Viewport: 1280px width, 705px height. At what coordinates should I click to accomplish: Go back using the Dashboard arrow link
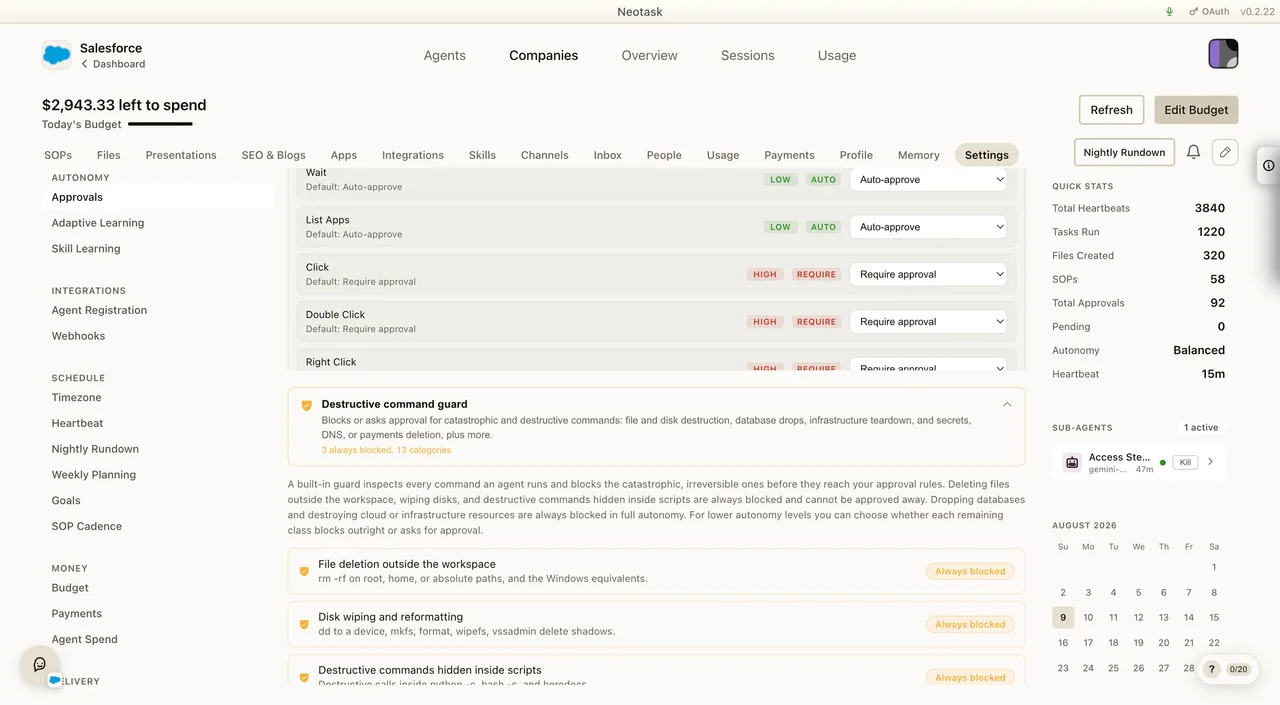(x=113, y=64)
